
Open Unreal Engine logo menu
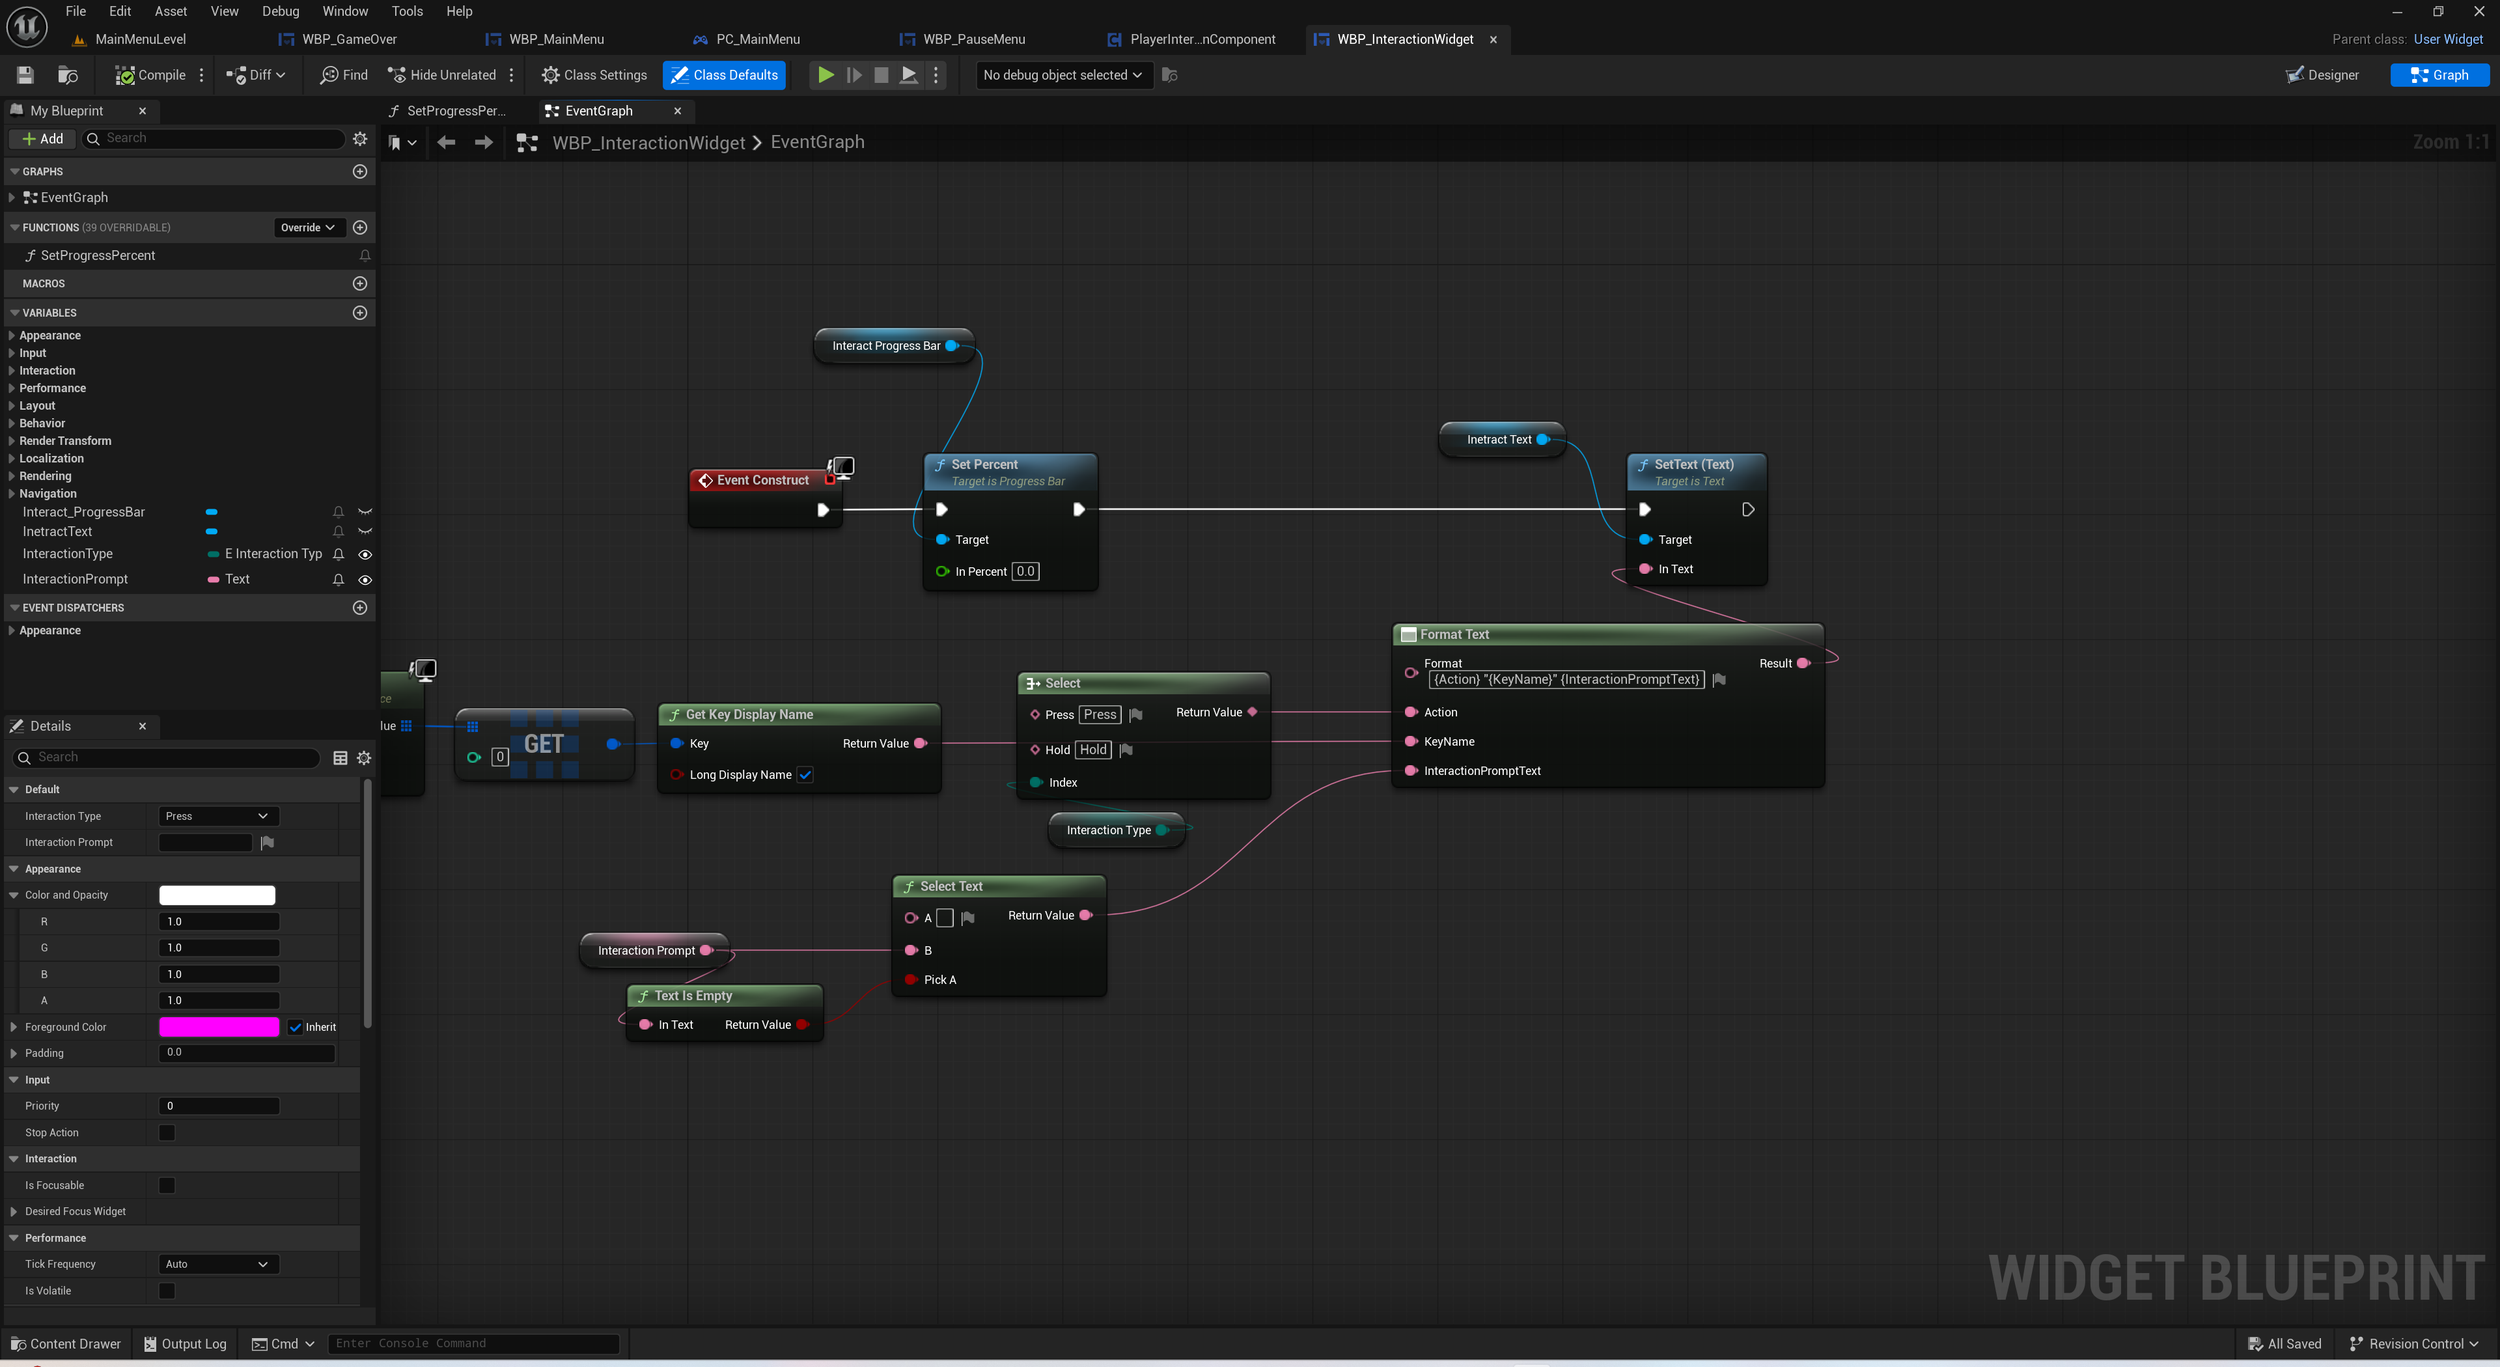coord(27,26)
